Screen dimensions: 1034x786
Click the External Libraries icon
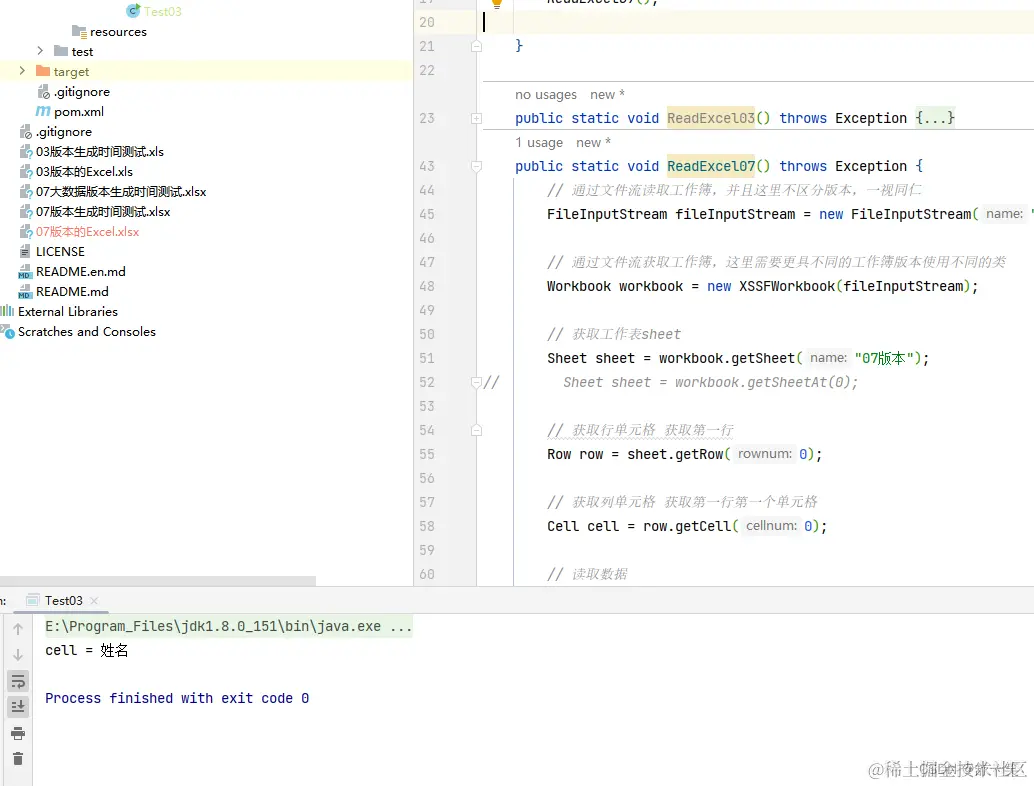7,311
